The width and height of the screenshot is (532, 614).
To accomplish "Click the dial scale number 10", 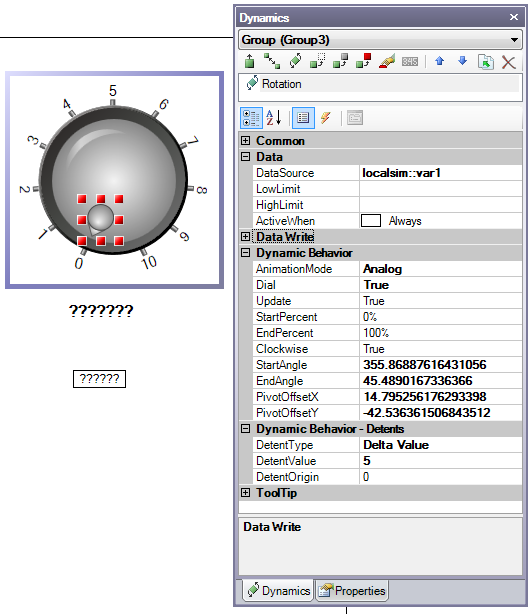I will pos(149,262).
